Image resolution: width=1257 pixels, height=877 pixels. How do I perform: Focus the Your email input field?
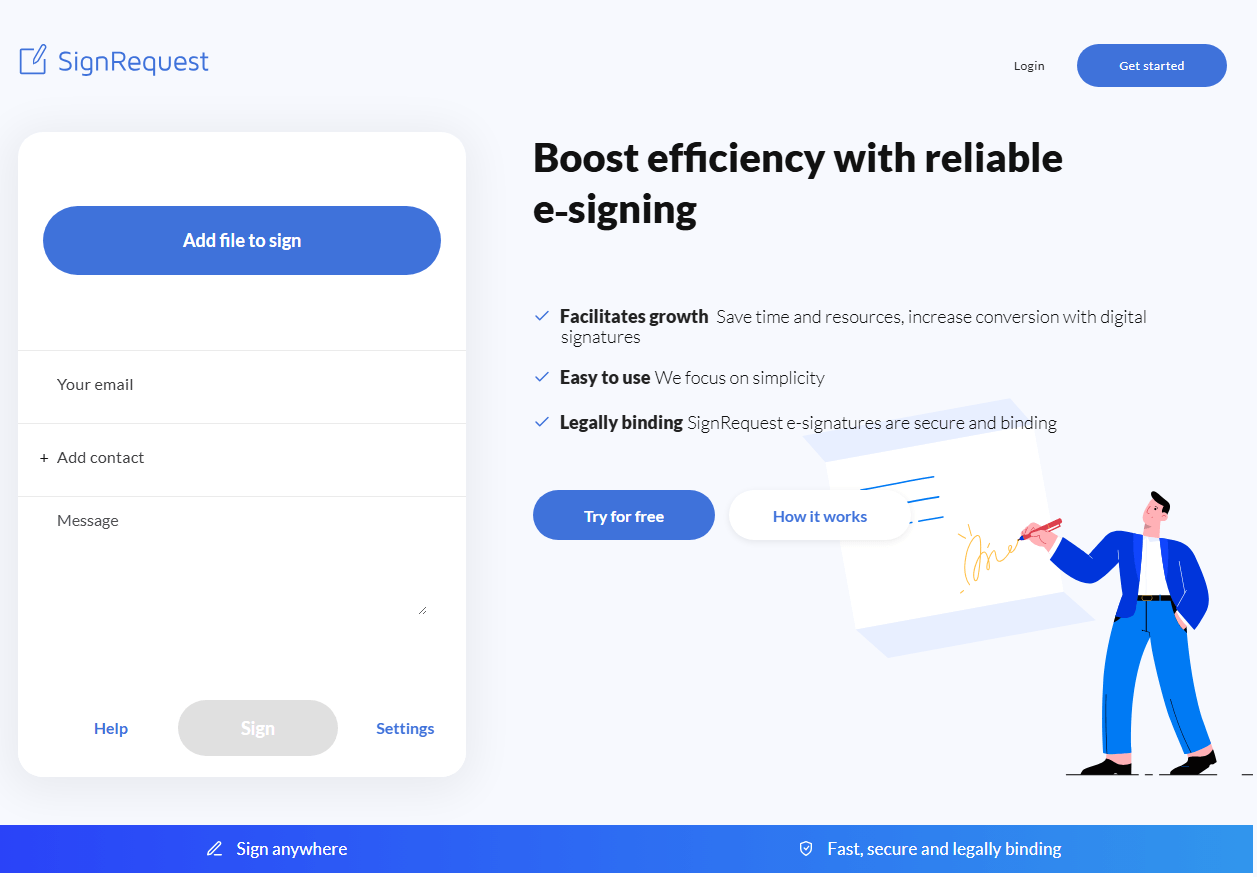242,385
